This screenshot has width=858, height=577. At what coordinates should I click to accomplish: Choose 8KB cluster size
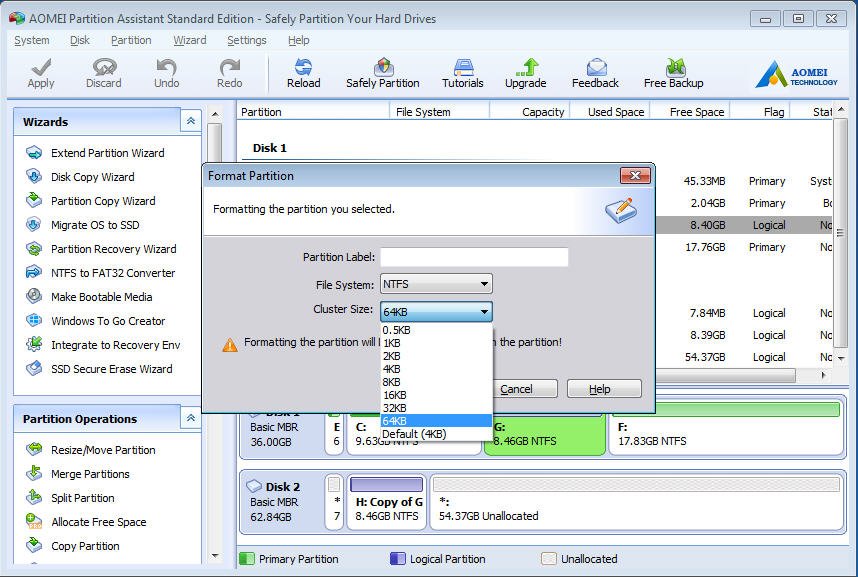[x=436, y=382]
